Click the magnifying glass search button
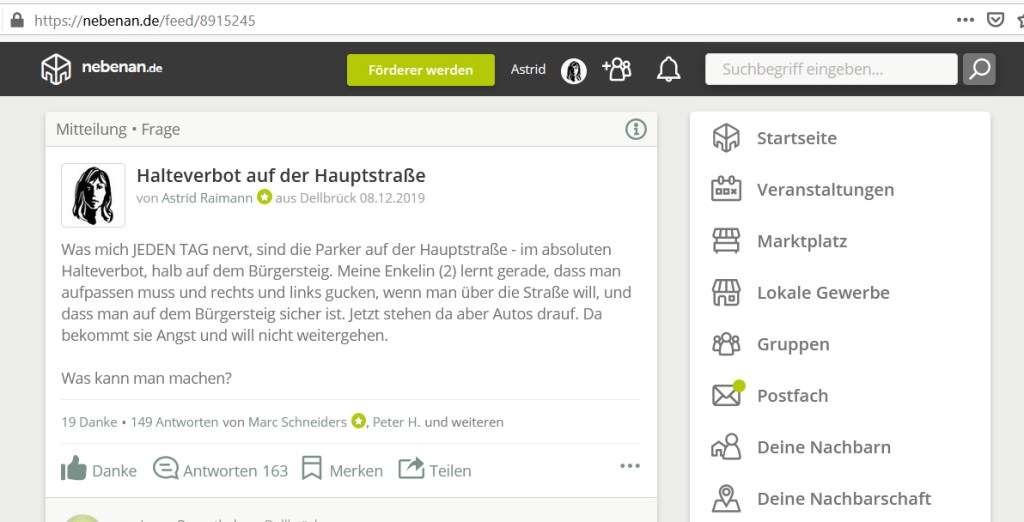1024x522 pixels. pyautogui.click(x=979, y=69)
